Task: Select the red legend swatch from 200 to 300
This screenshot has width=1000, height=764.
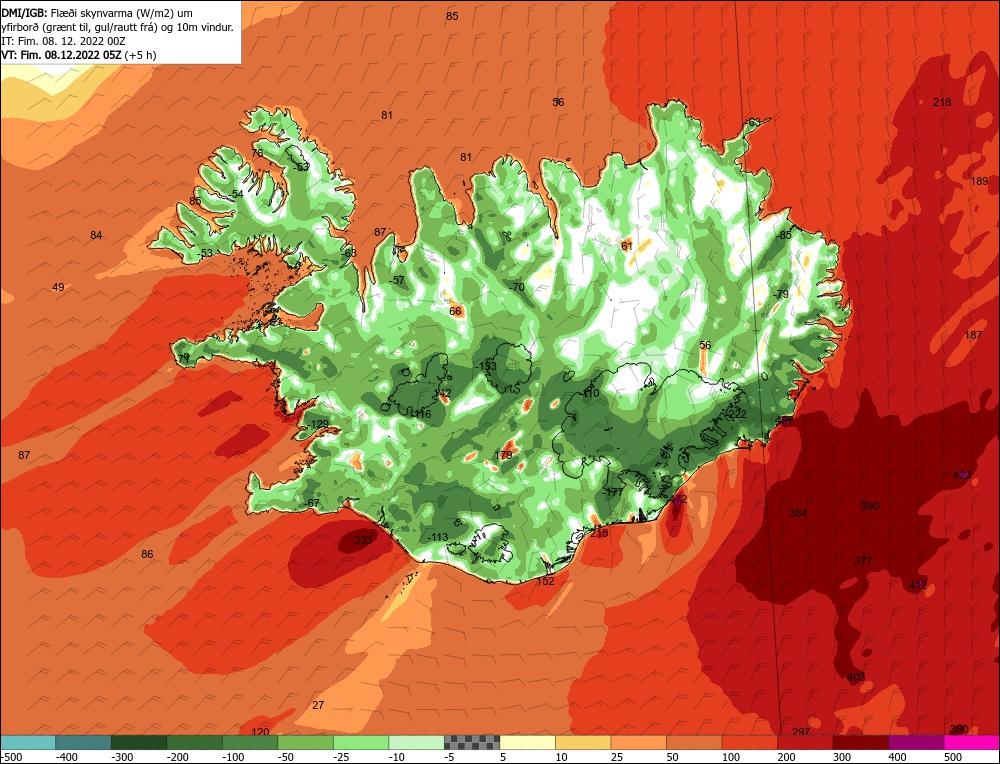Action: pyautogui.click(x=805, y=742)
